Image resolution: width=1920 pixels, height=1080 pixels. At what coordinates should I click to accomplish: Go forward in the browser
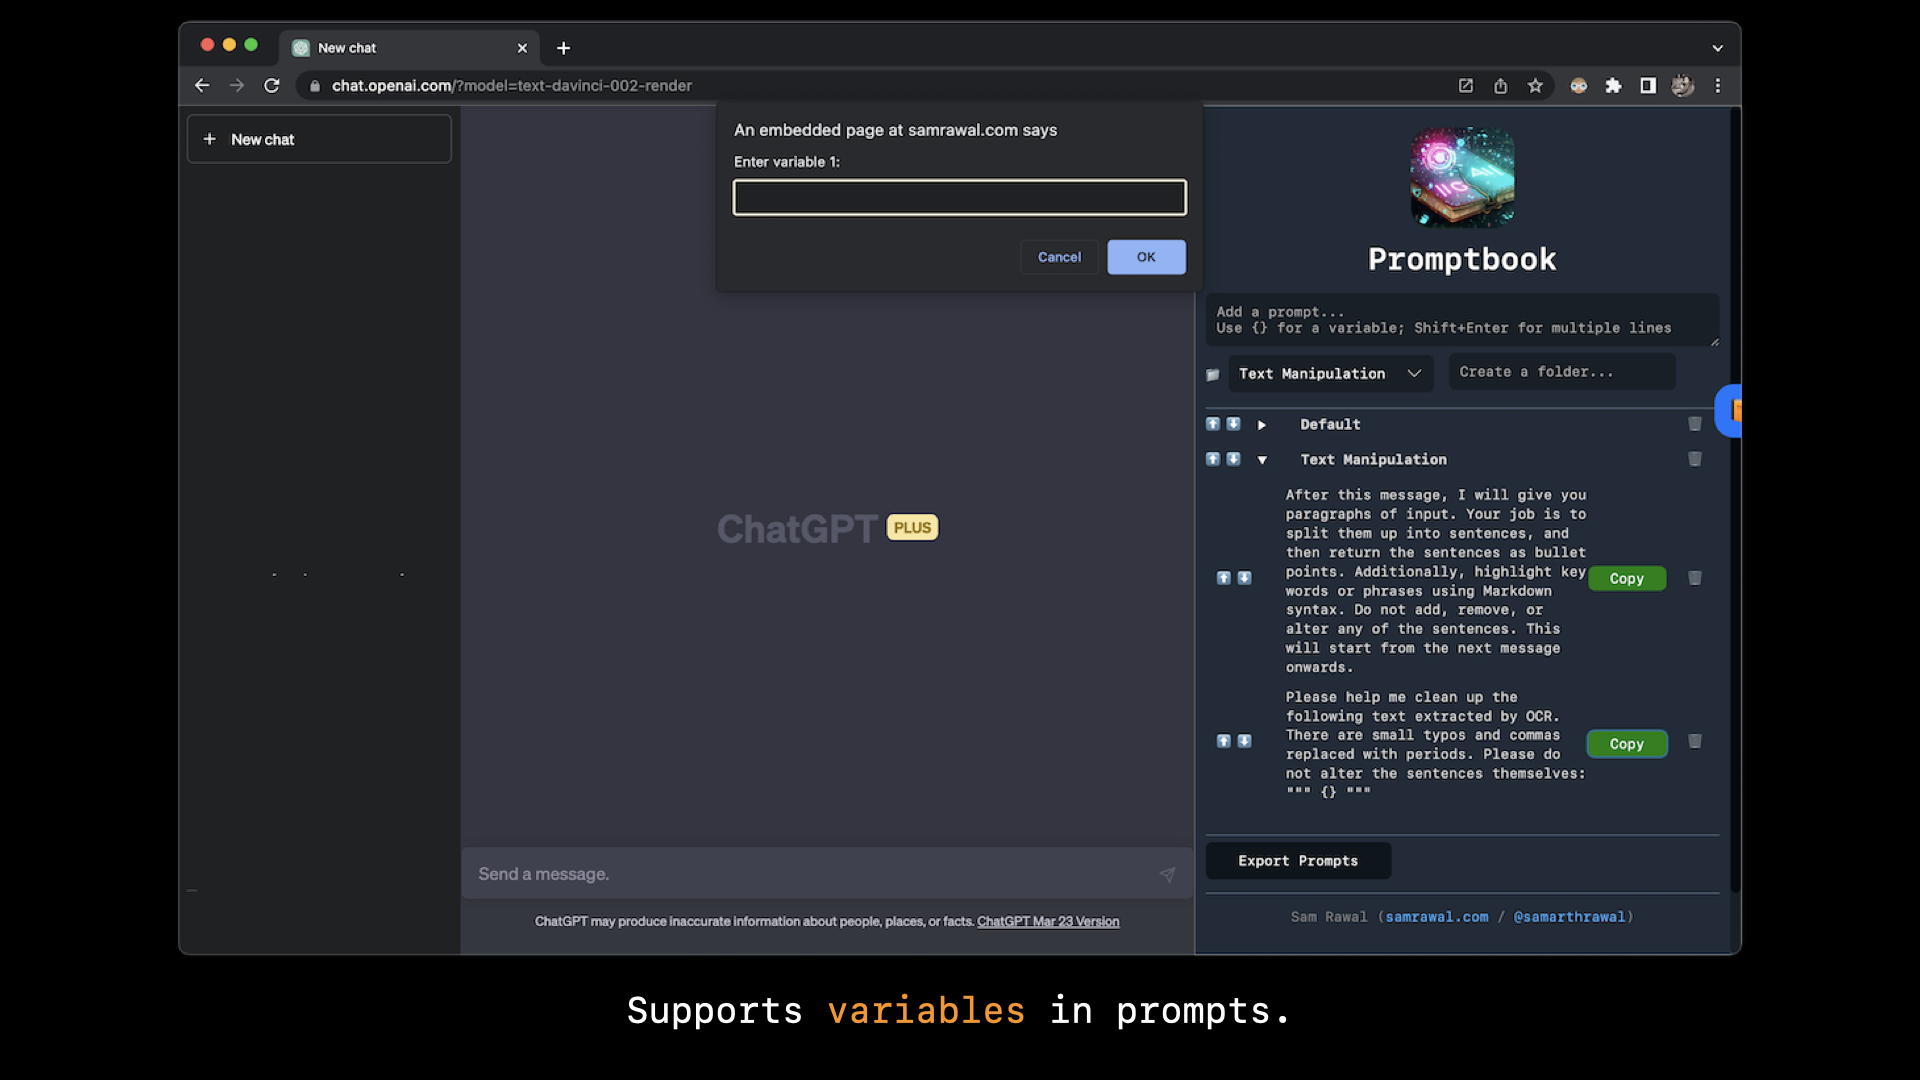click(237, 86)
